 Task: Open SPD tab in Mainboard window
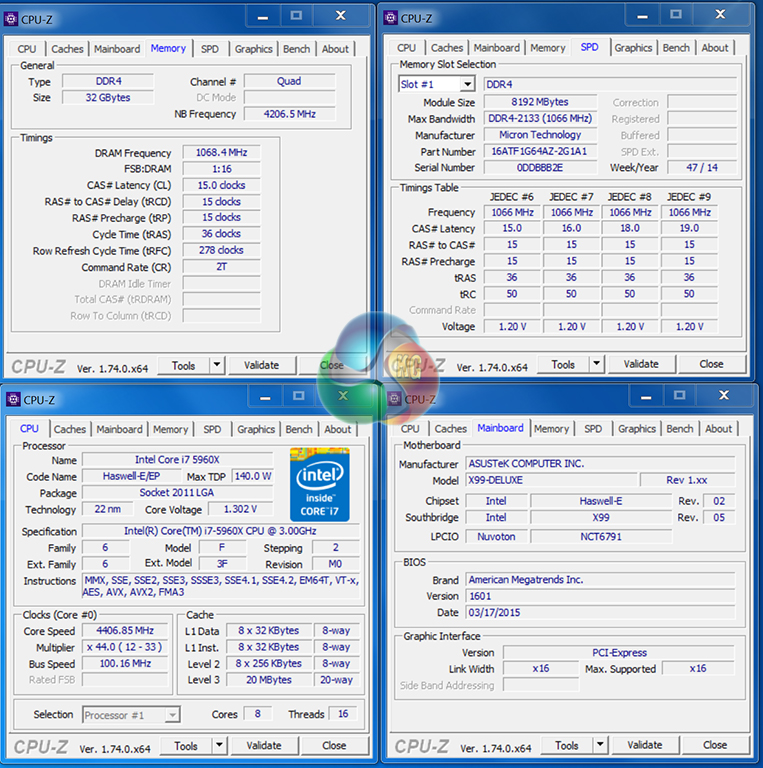tap(593, 429)
